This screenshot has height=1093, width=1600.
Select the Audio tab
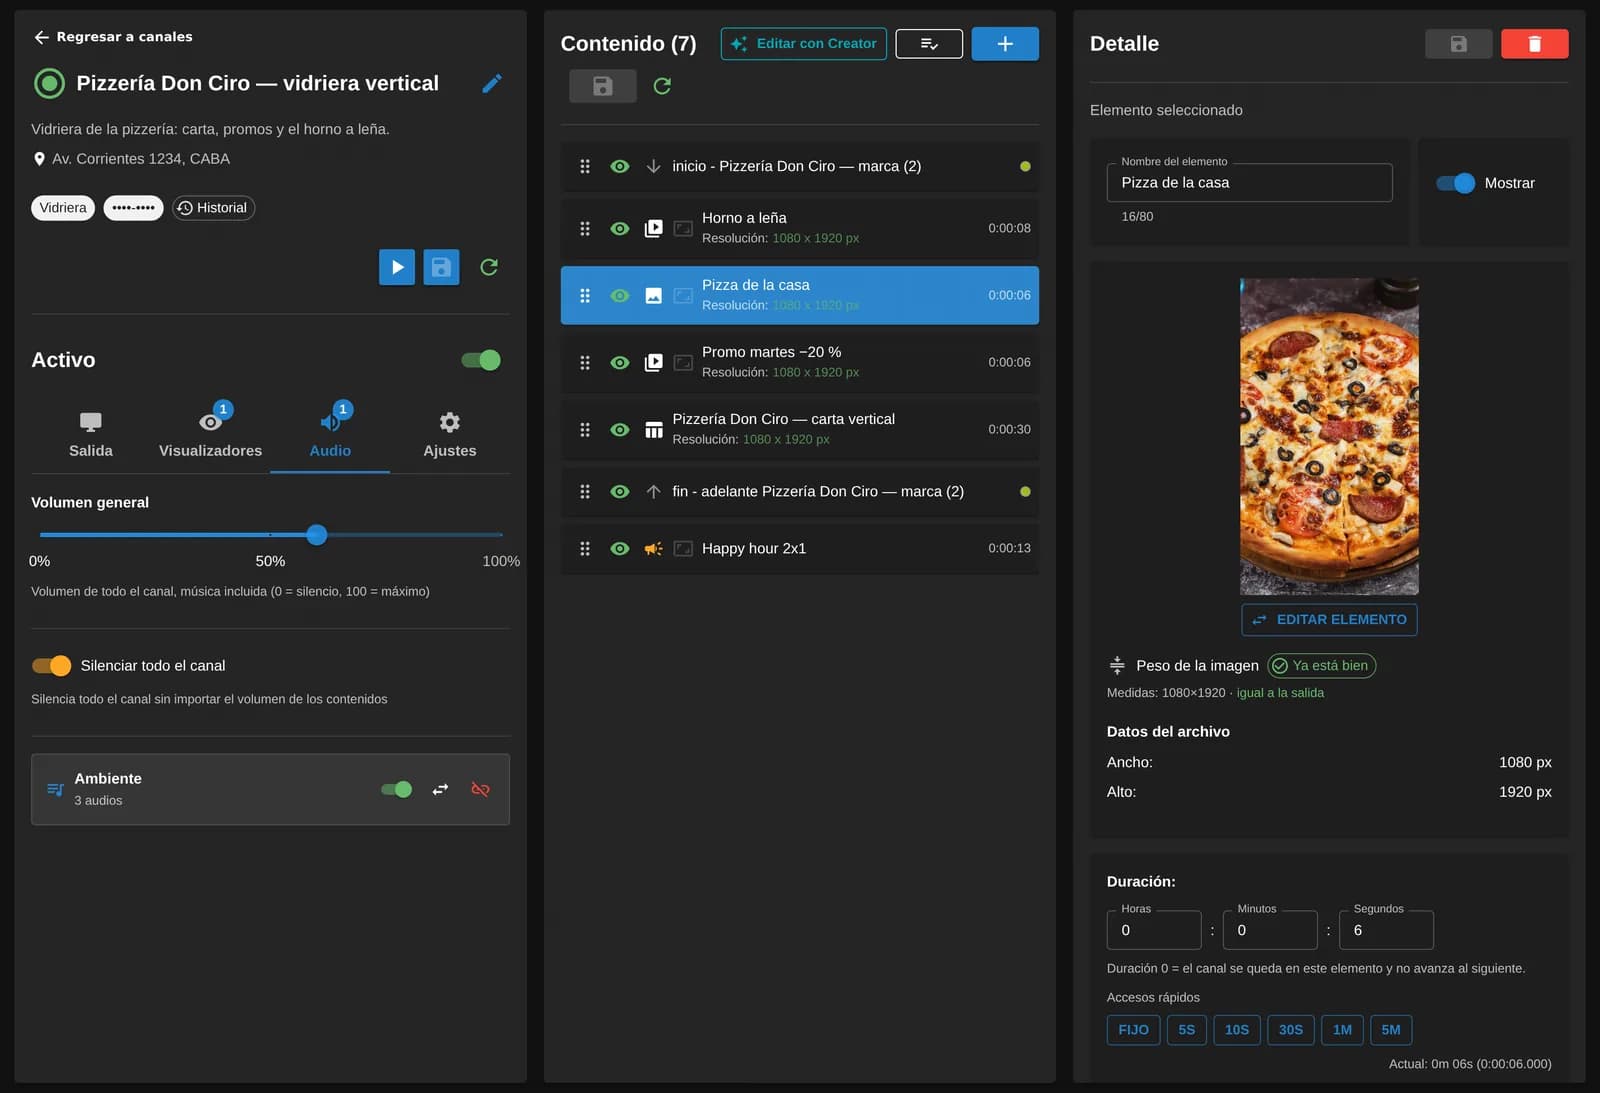330,435
